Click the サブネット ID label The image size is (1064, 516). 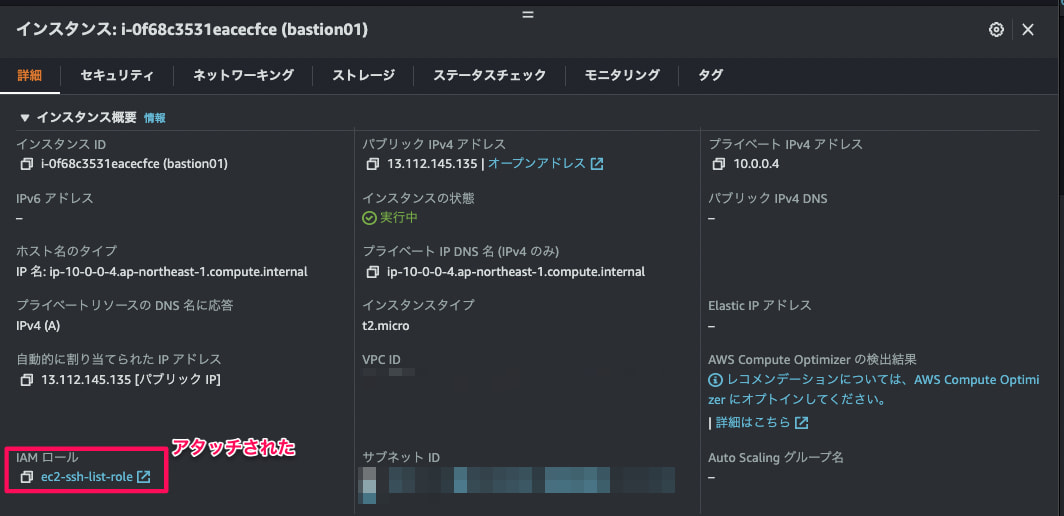tap(401, 458)
